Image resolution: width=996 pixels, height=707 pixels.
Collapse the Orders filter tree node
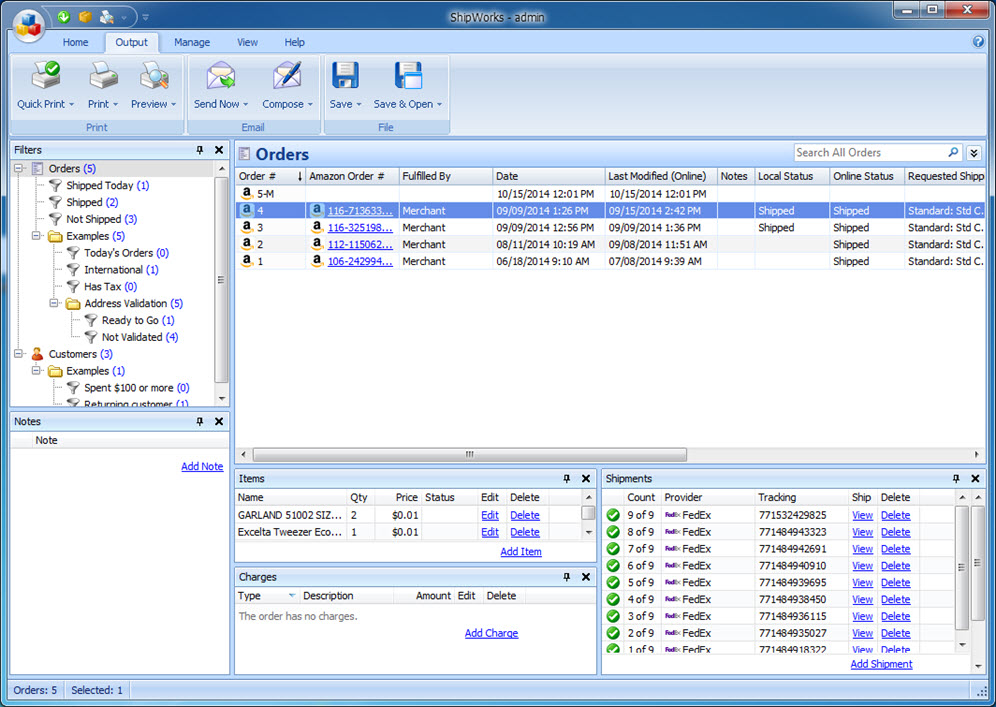(x=19, y=168)
